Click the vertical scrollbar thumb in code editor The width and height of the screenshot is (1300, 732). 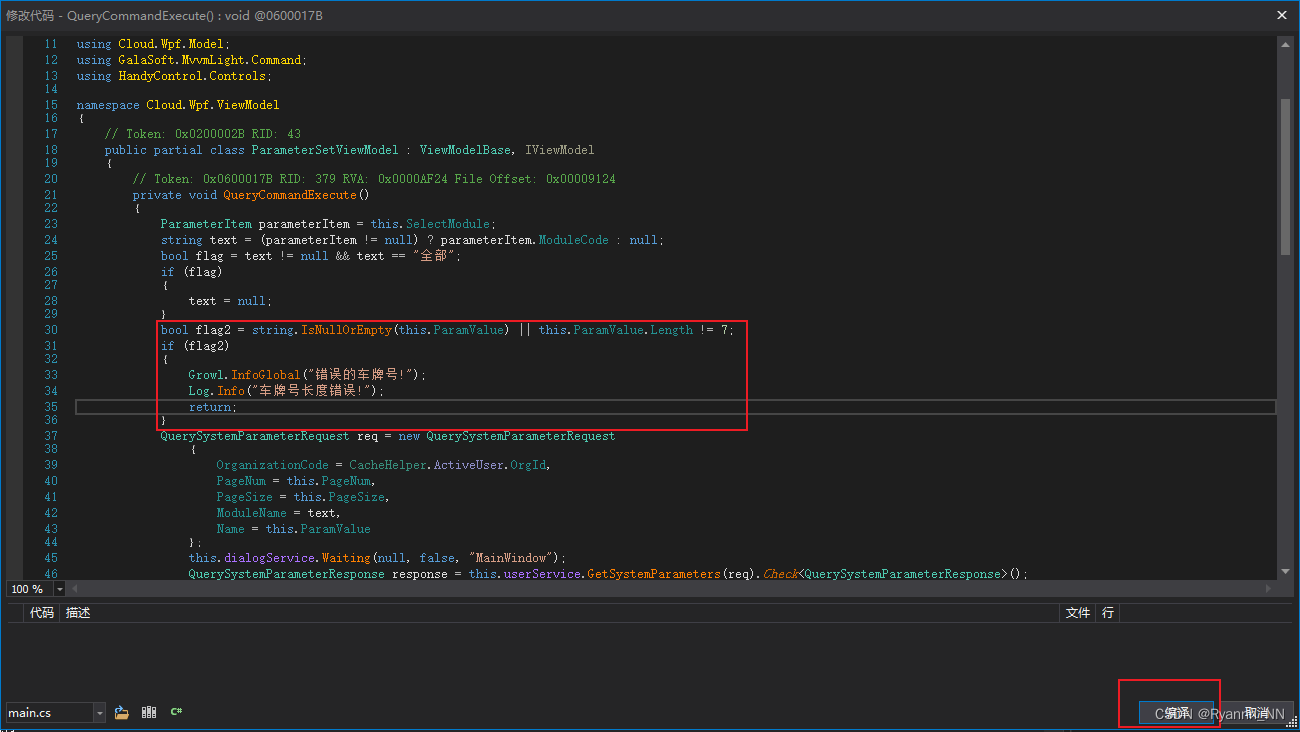(x=1285, y=176)
